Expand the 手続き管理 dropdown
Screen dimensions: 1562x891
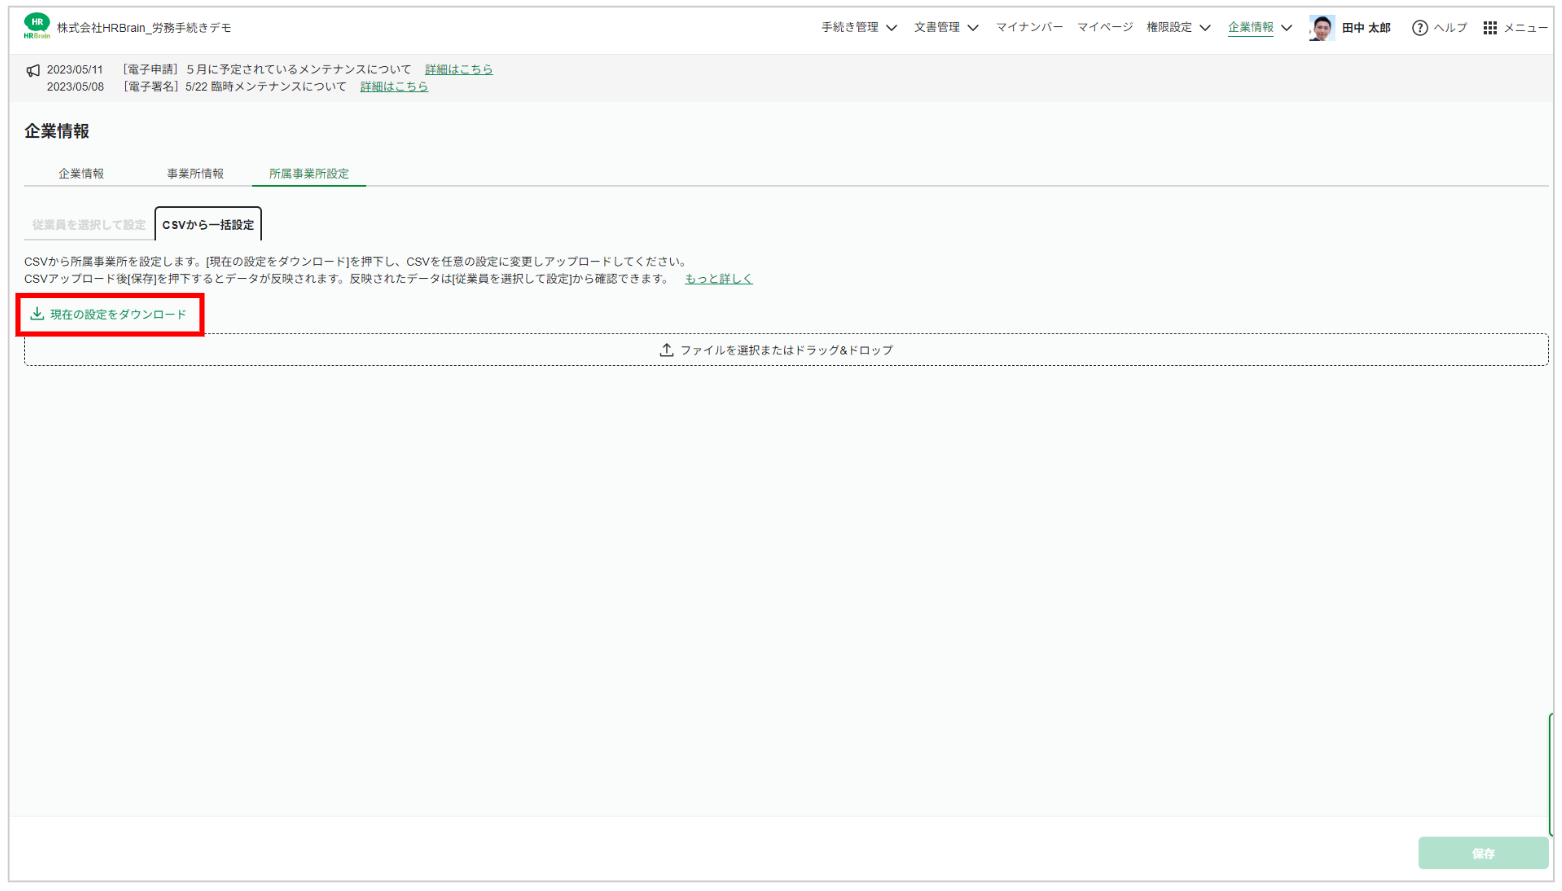coord(859,28)
